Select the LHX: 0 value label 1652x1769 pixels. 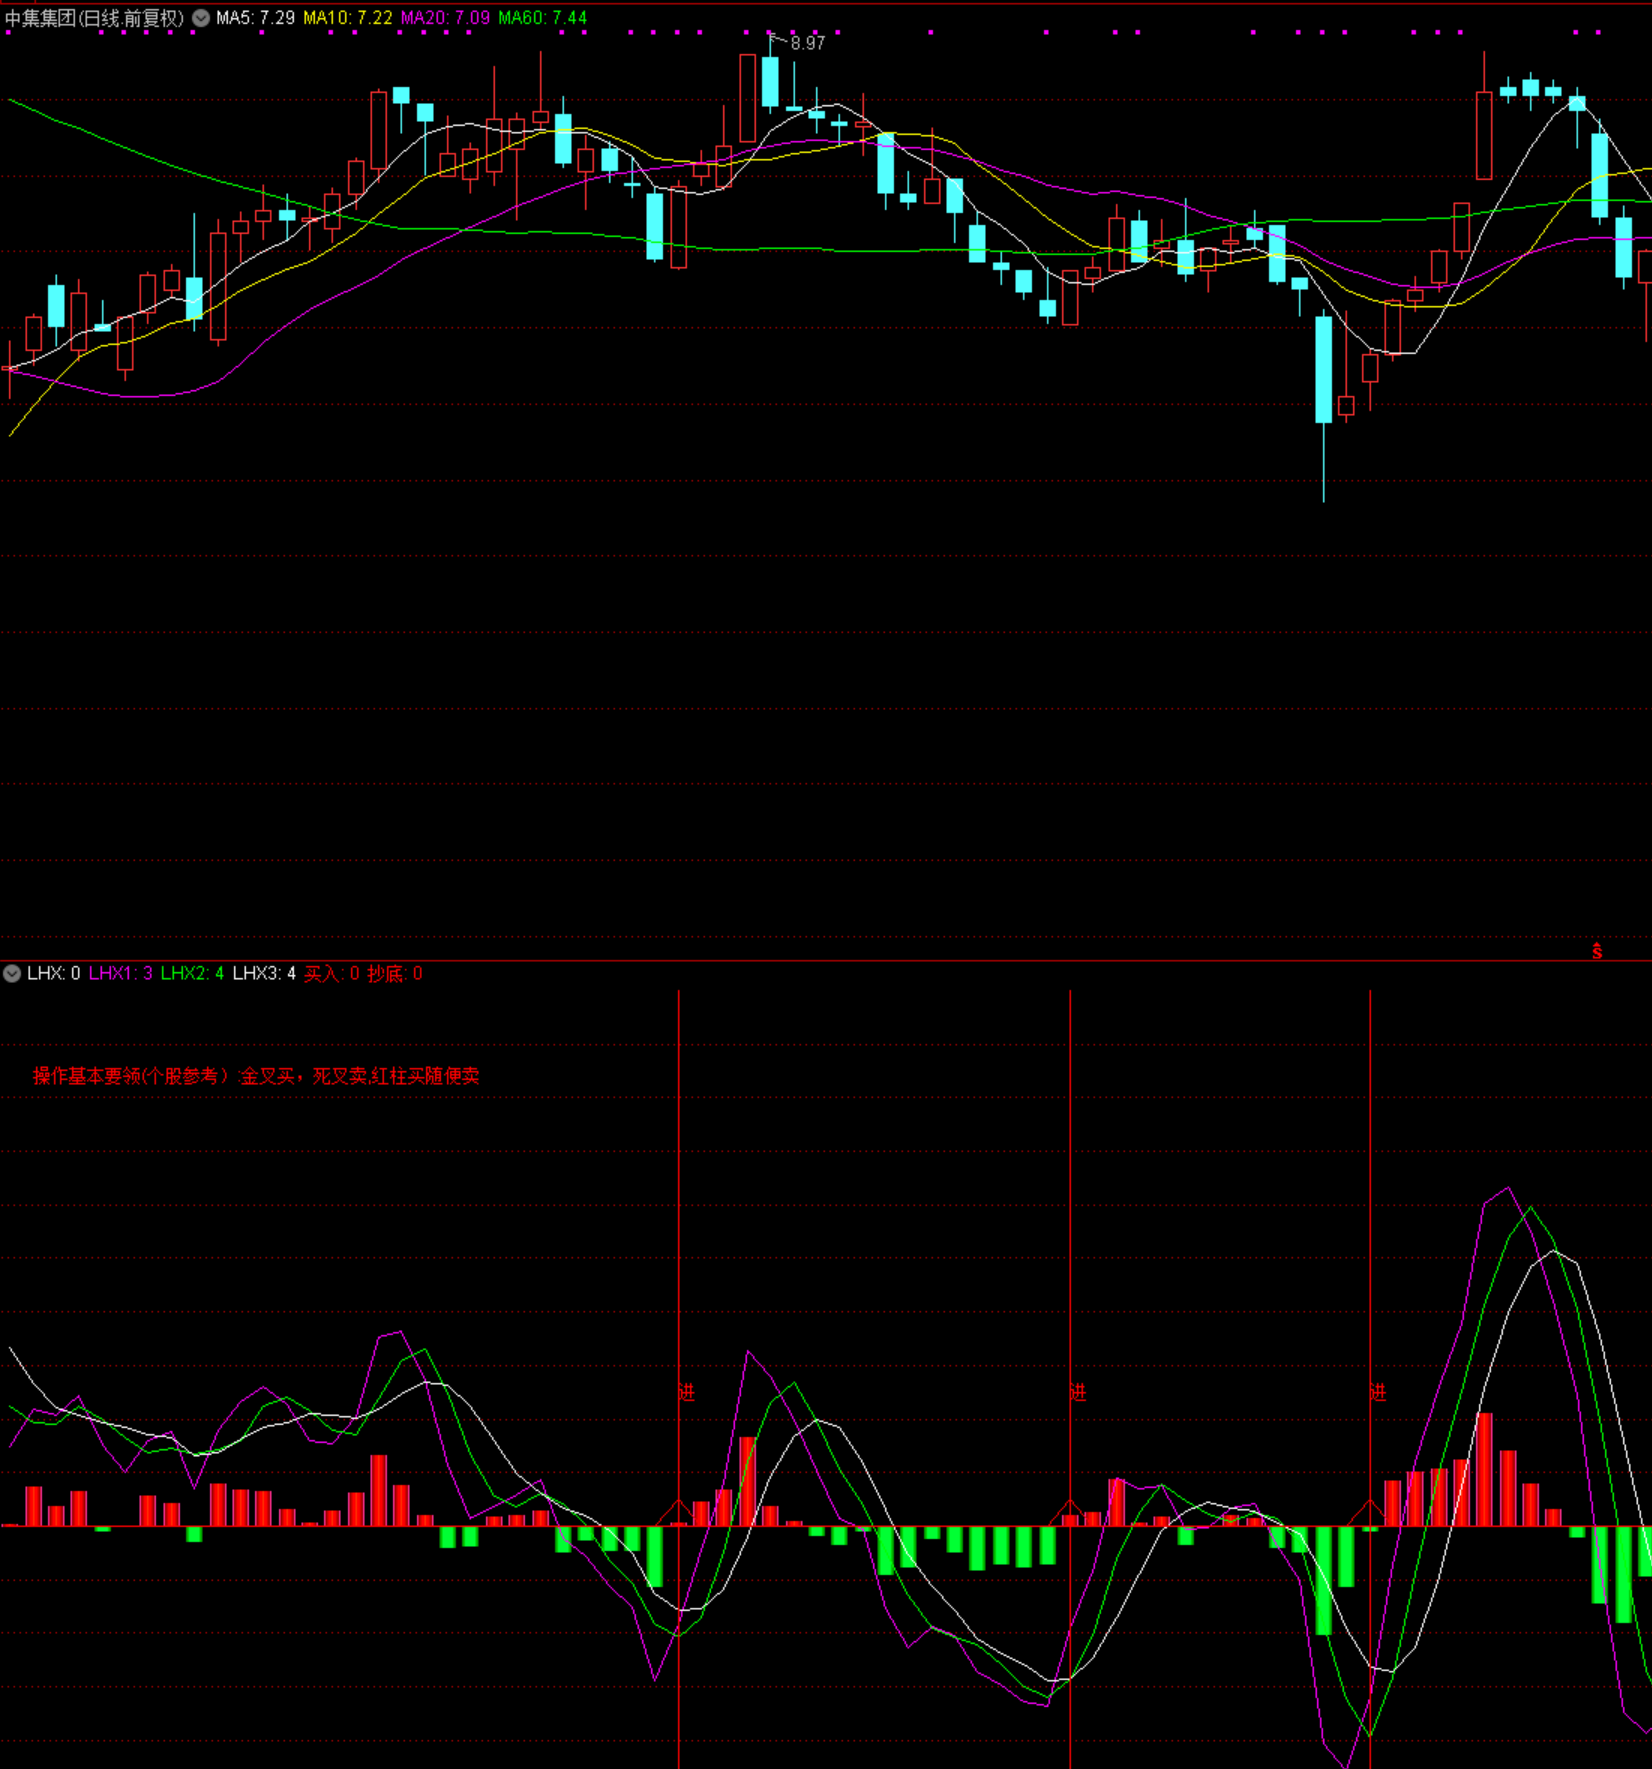coord(54,973)
